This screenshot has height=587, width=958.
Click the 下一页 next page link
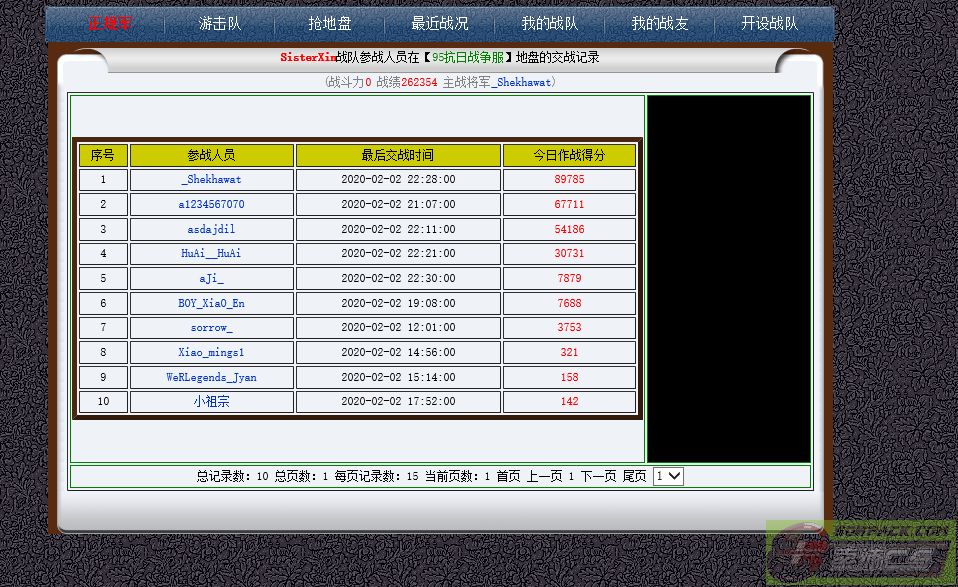coord(598,477)
